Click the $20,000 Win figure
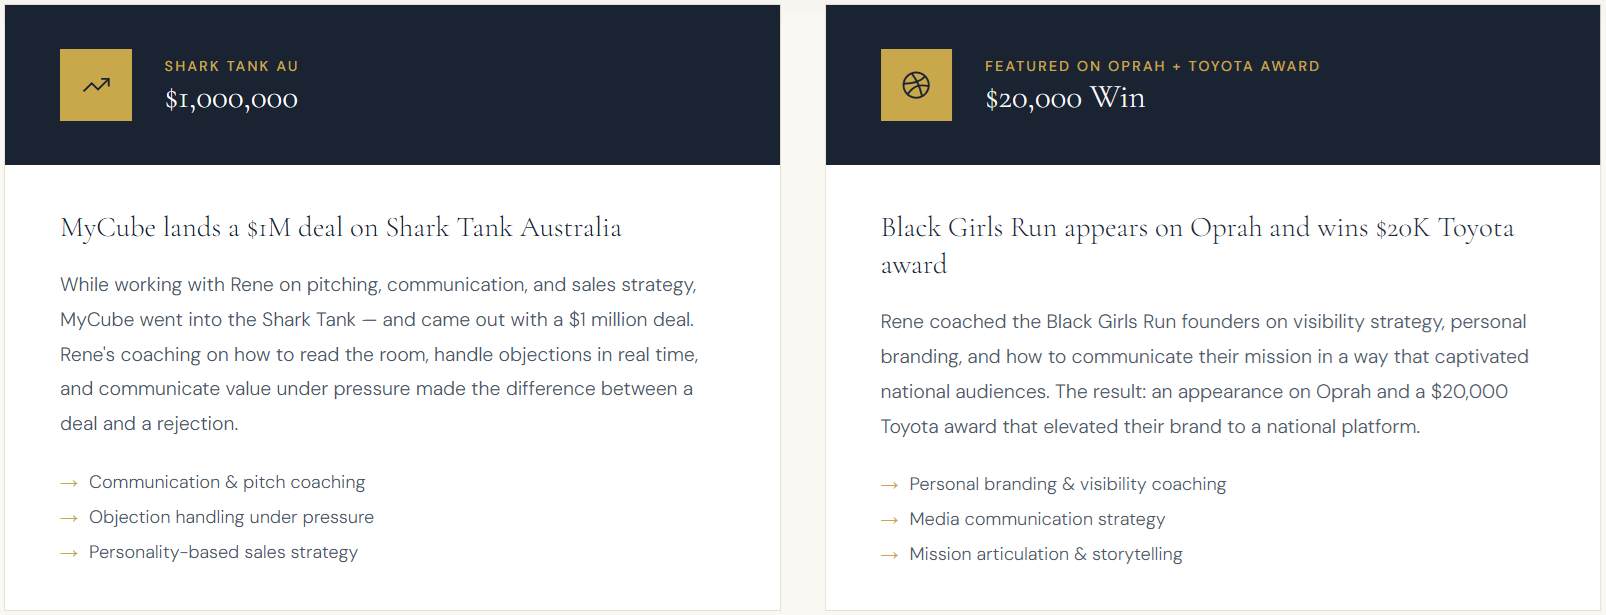1606x615 pixels. click(1065, 98)
